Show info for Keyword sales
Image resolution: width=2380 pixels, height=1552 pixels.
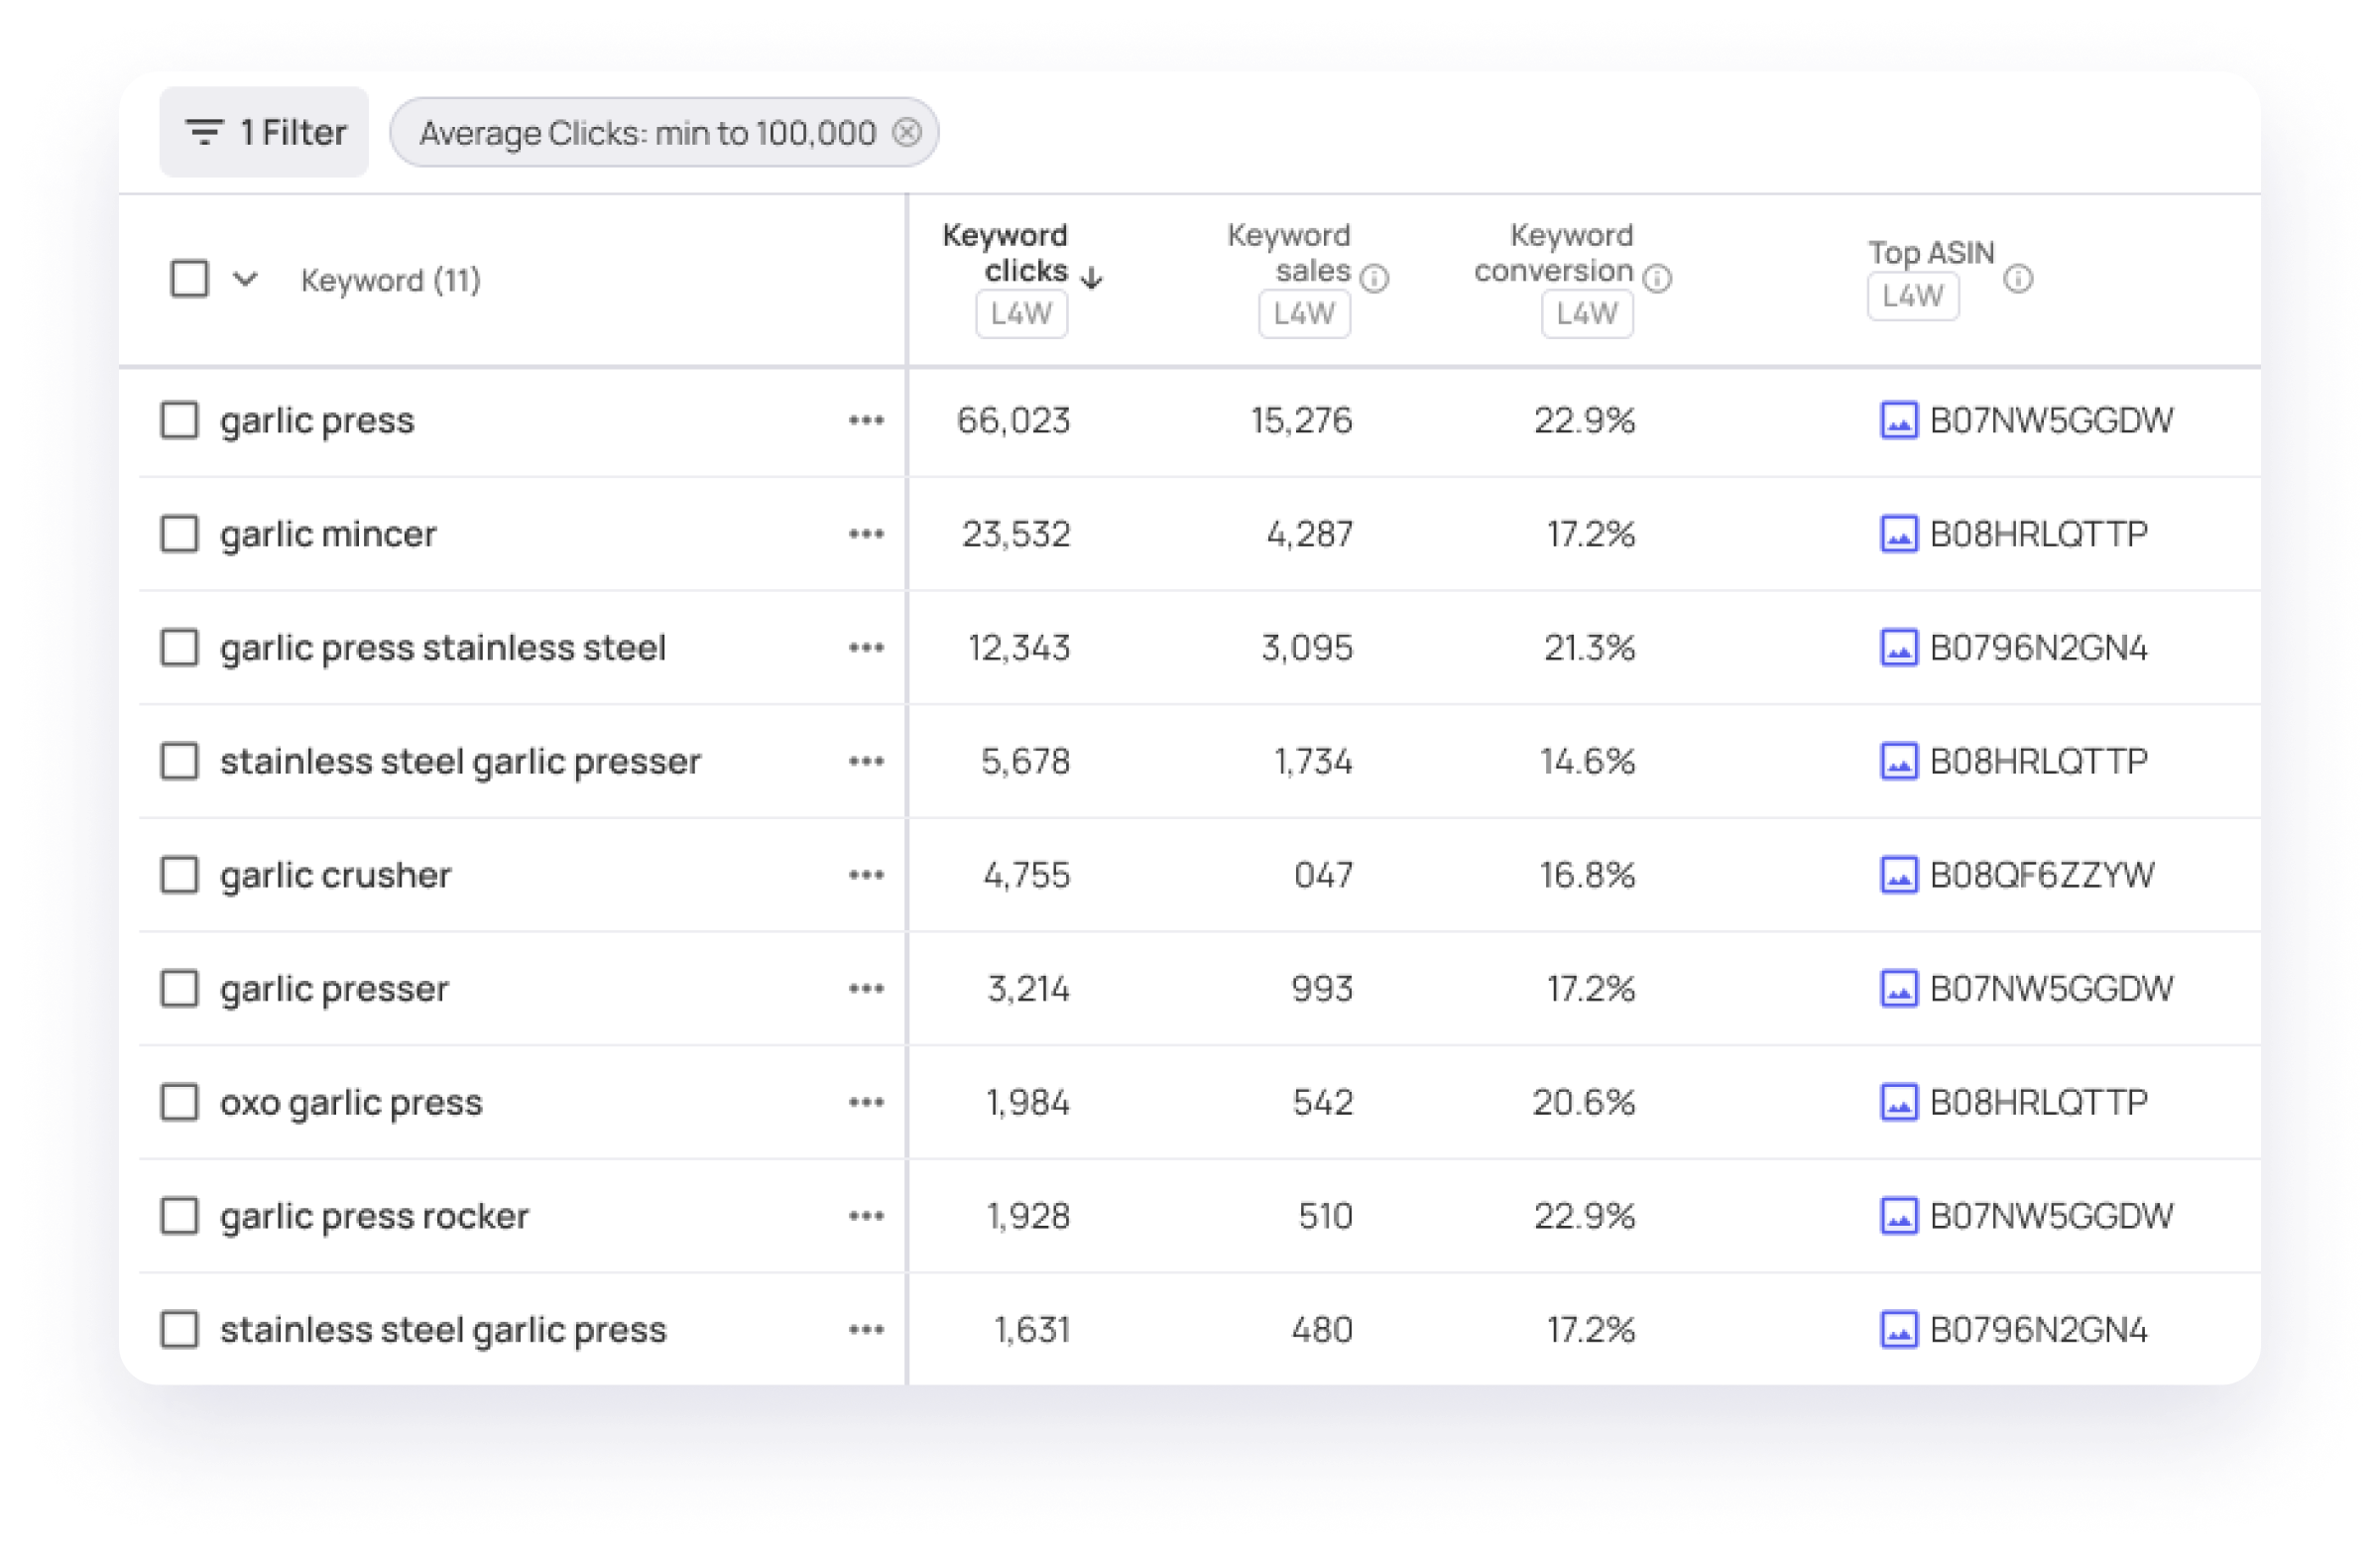click(x=1375, y=279)
